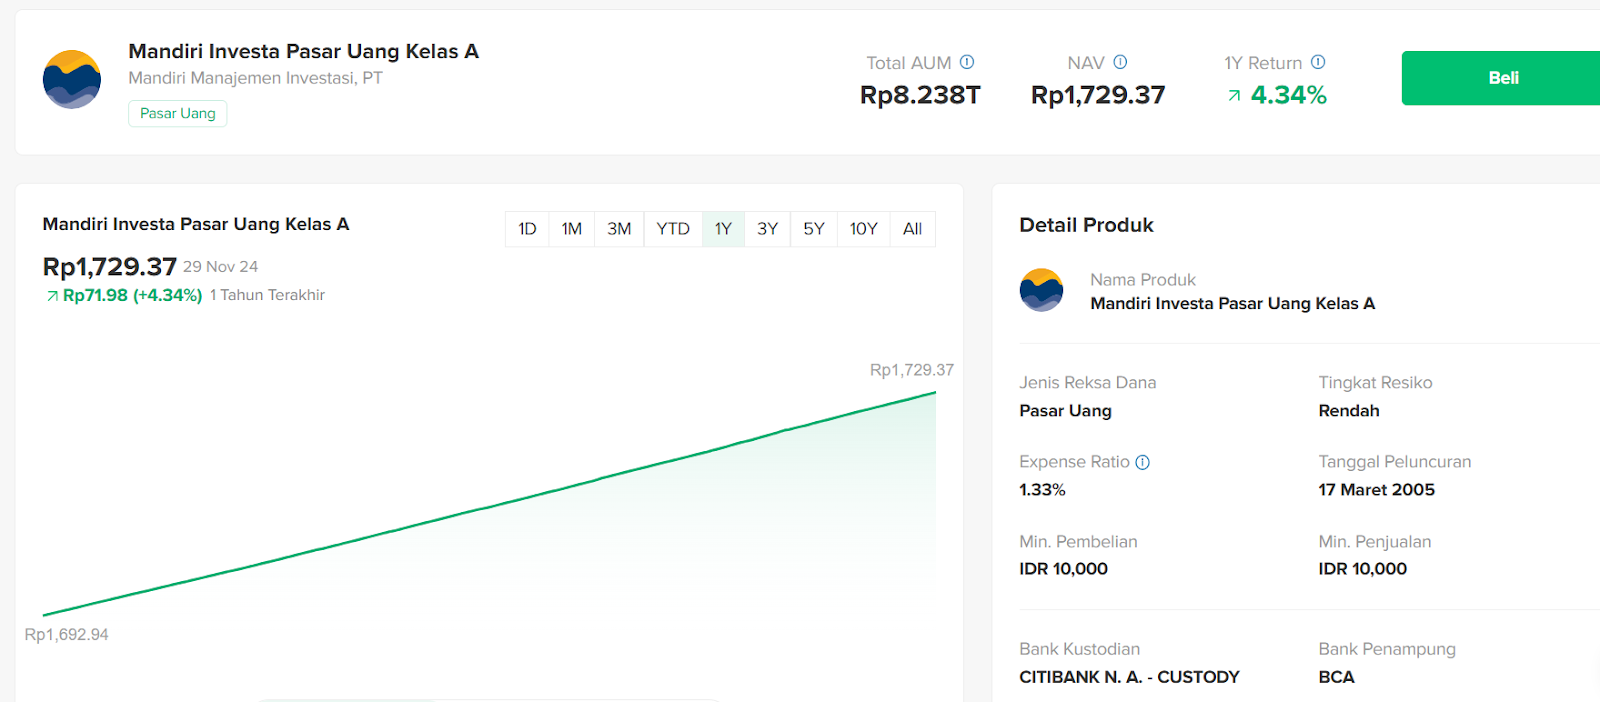This screenshot has width=1600, height=702.
Task: Select the 1M chart range
Action: [x=572, y=229]
